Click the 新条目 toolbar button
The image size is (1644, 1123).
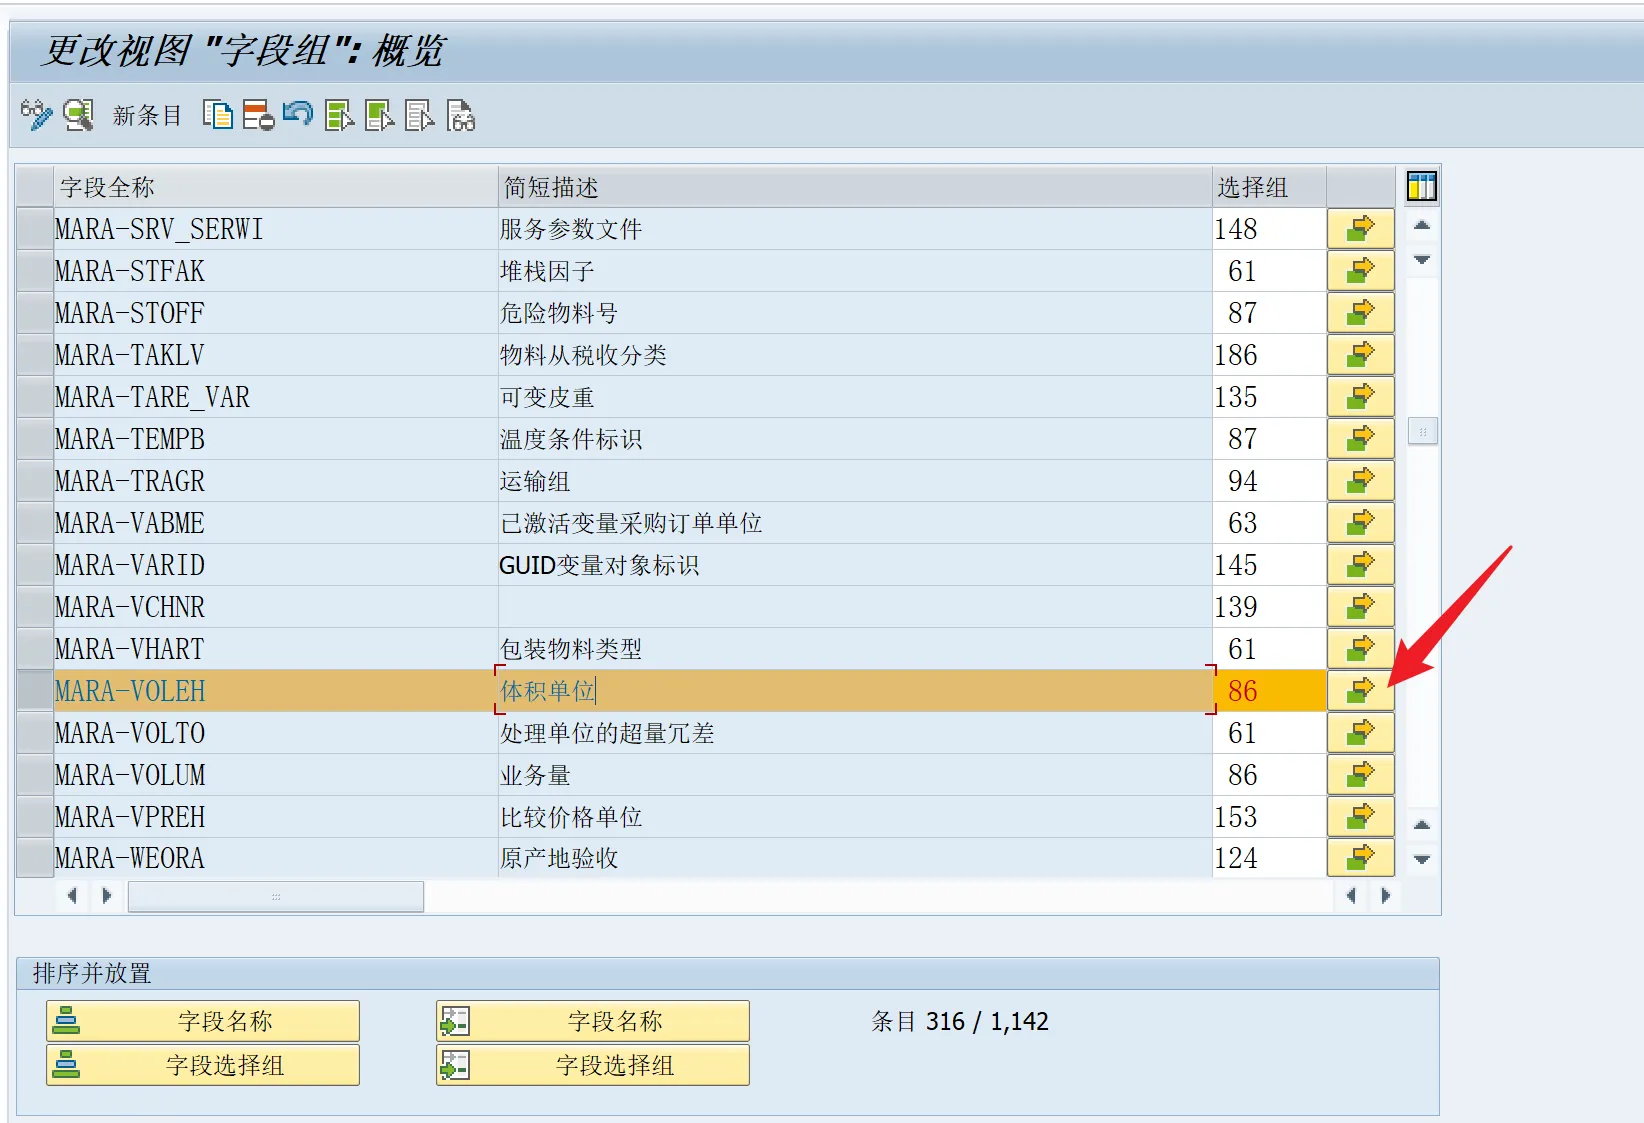click(x=147, y=116)
